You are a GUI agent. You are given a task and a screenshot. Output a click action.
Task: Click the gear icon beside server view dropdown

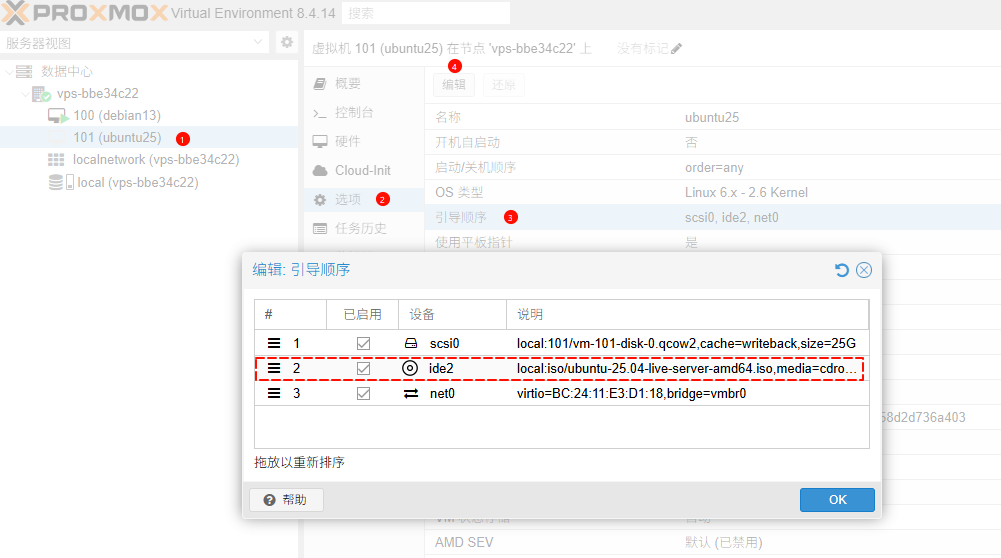286,42
